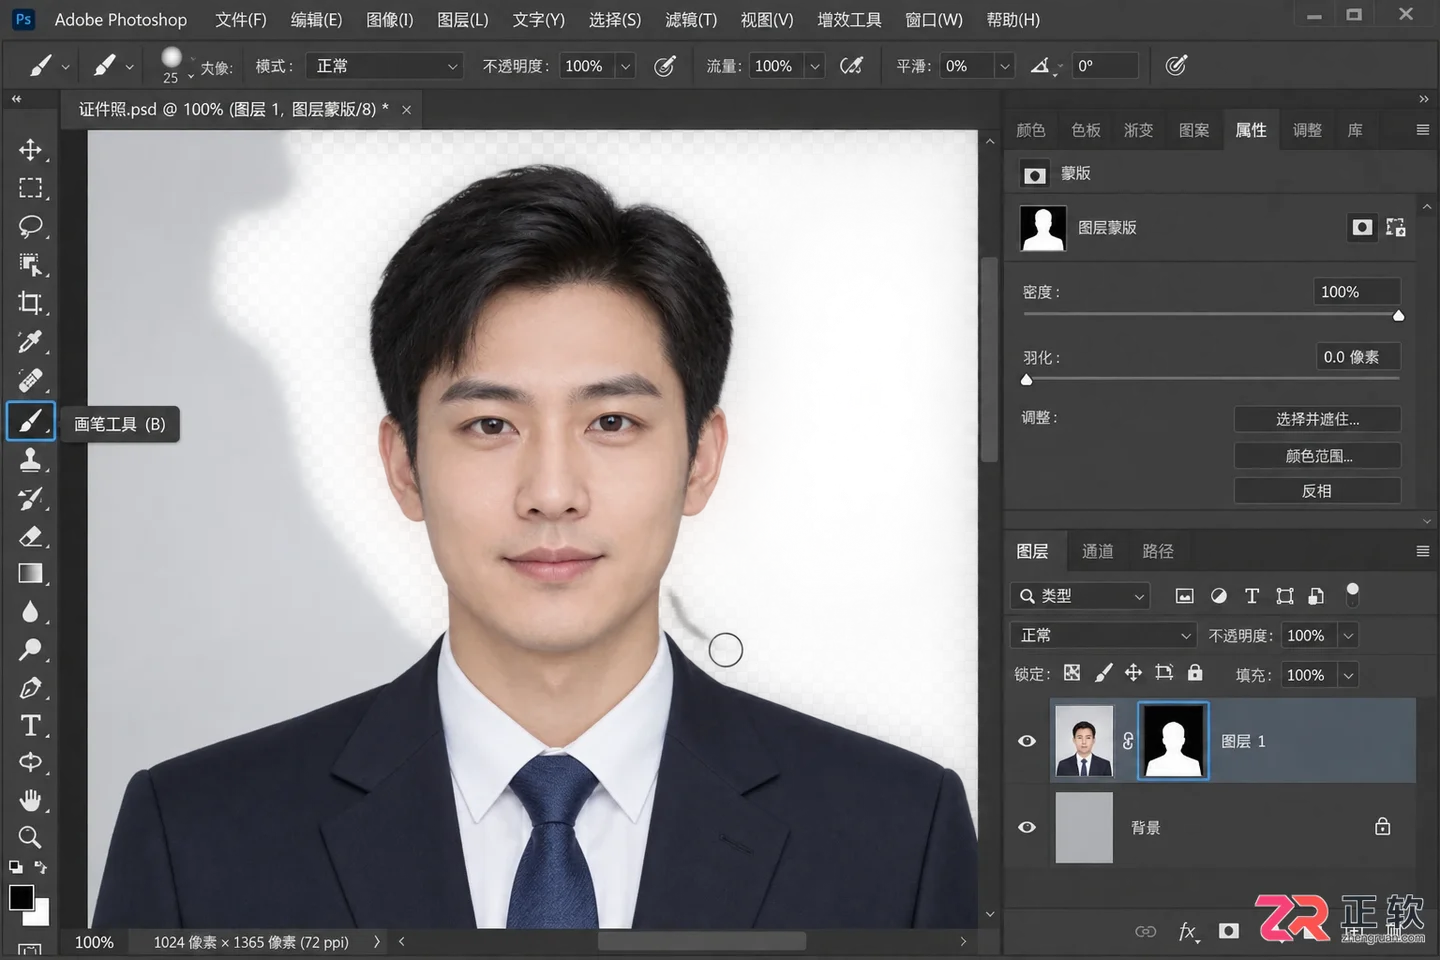Open the 滤镜(T) menu
Screen dimensions: 1440x960
[691, 20]
